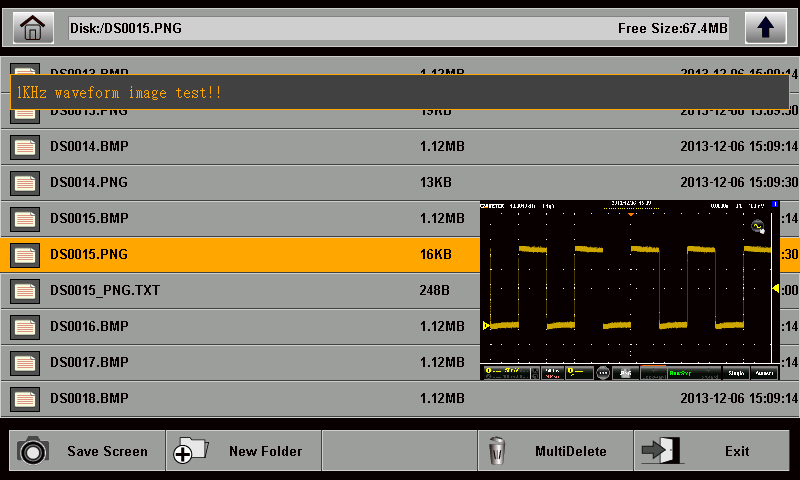The width and height of the screenshot is (800, 480).
Task: Click the 13KB size of DS0014.PNG
Action: tap(436, 182)
